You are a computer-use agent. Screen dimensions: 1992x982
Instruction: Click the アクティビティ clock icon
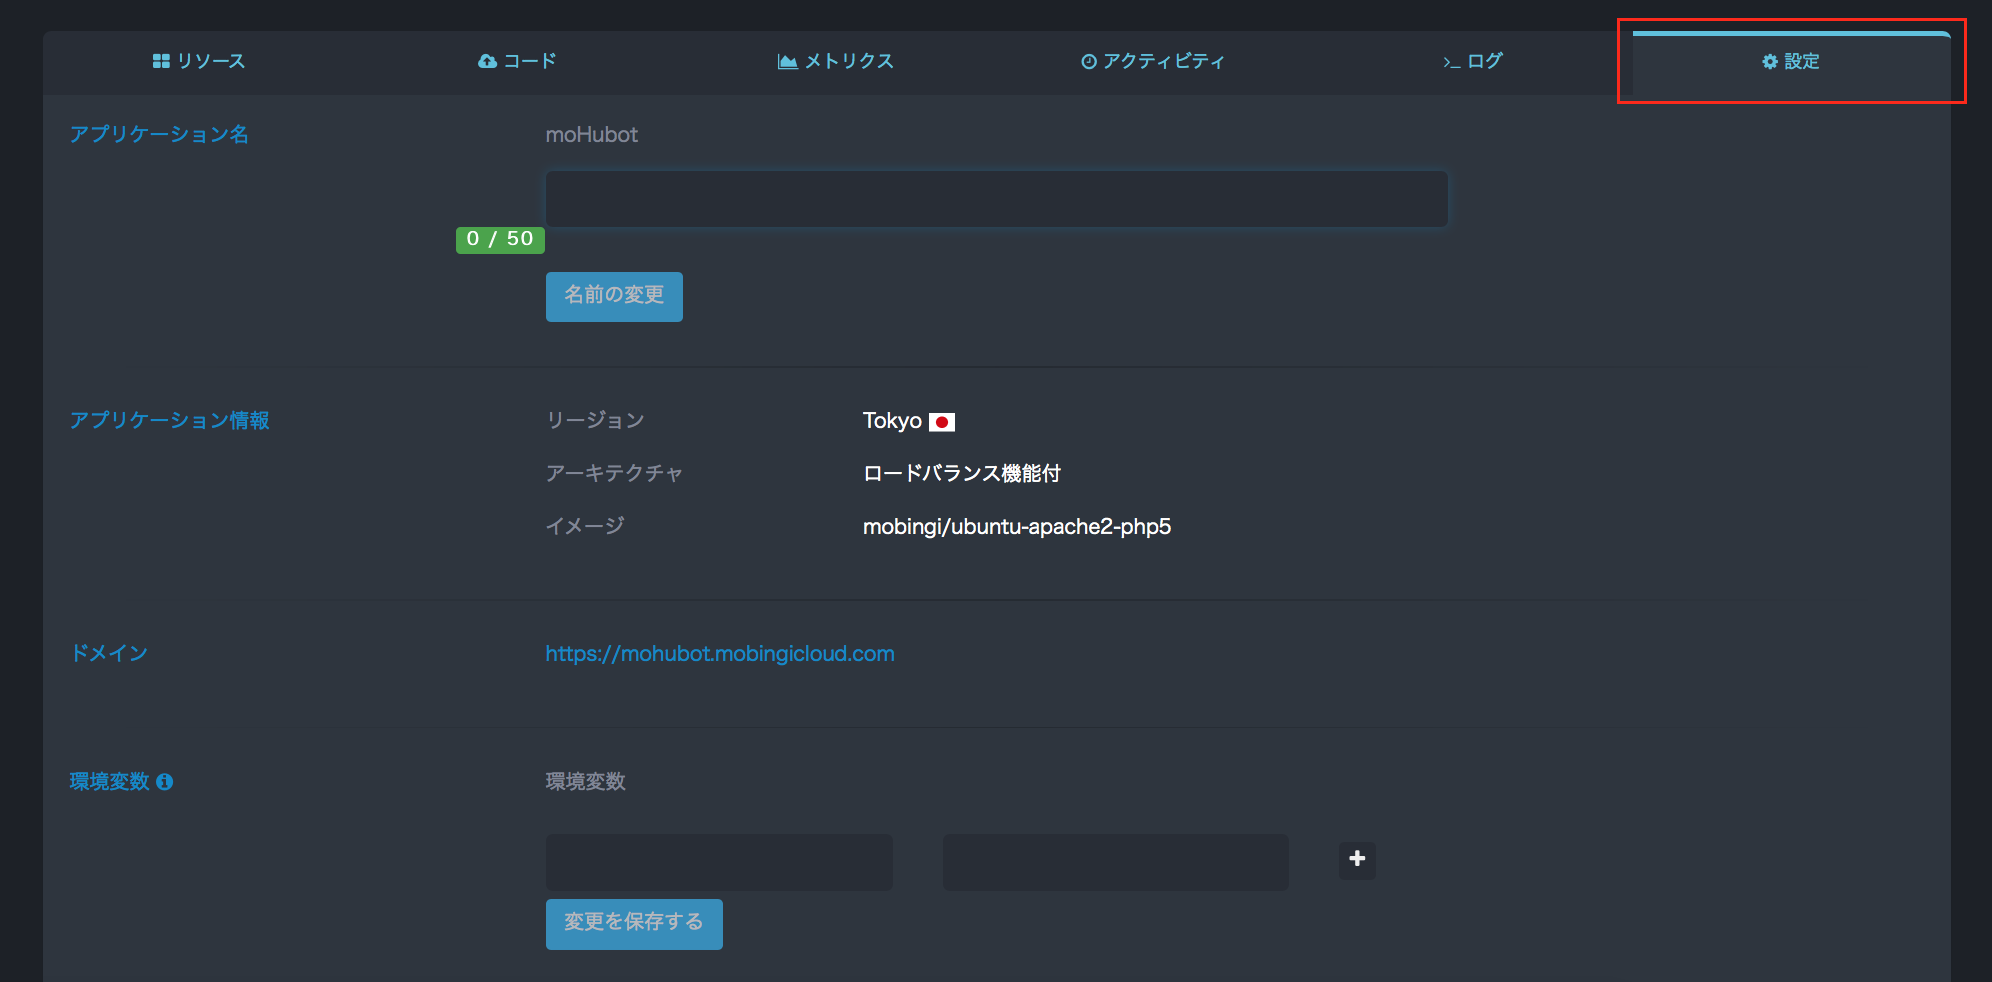point(1089,60)
